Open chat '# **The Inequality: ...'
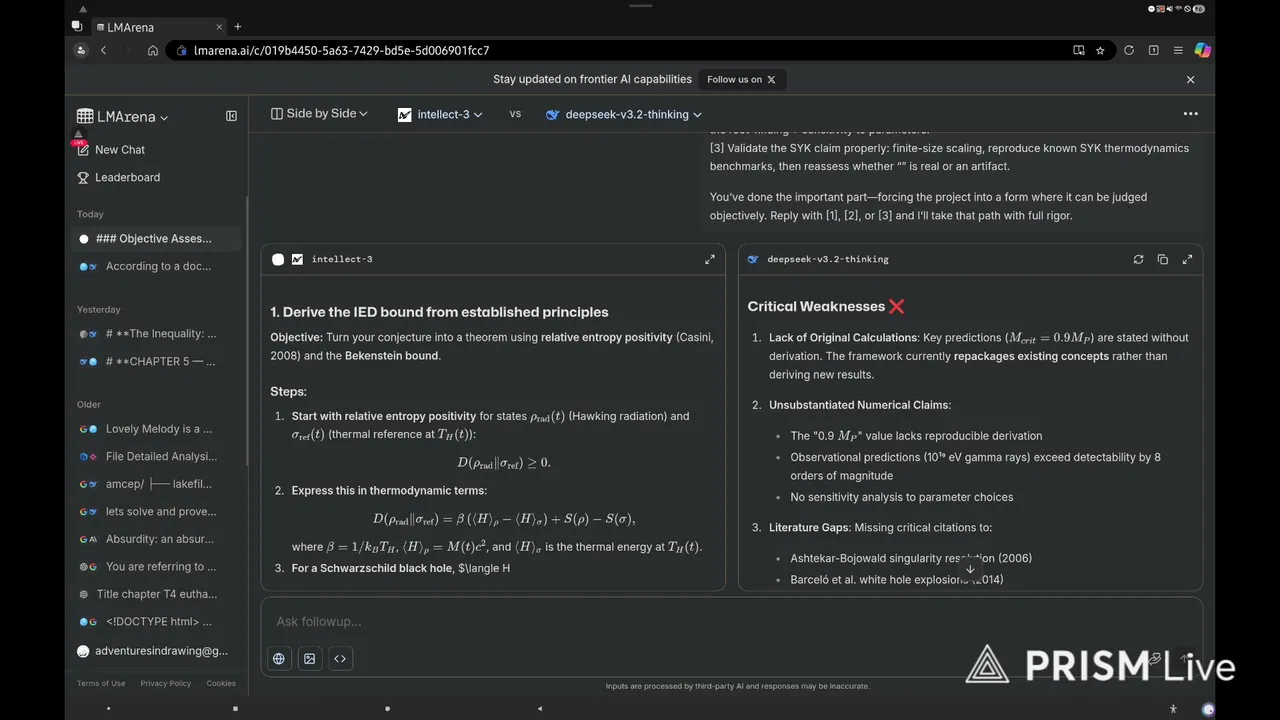Image resolution: width=1280 pixels, height=720 pixels. pyautogui.click(x=157, y=334)
